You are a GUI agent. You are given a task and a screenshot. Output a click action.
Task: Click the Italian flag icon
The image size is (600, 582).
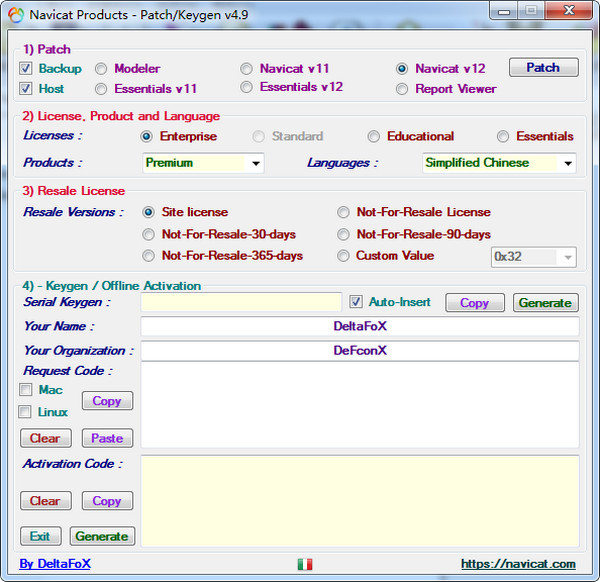click(305, 564)
